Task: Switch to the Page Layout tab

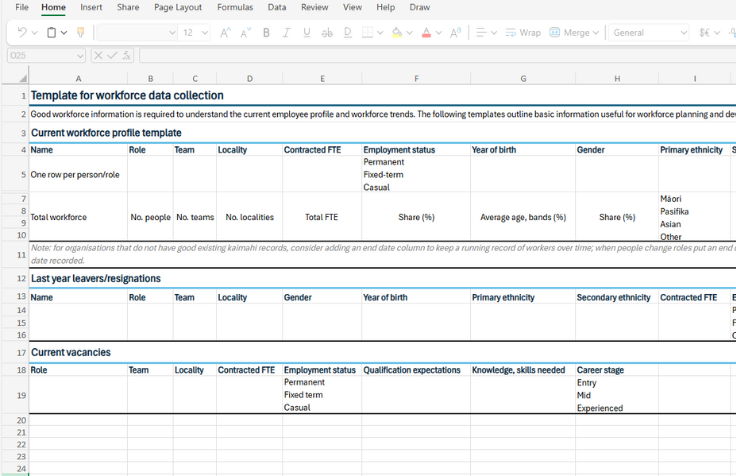Action: click(x=177, y=7)
